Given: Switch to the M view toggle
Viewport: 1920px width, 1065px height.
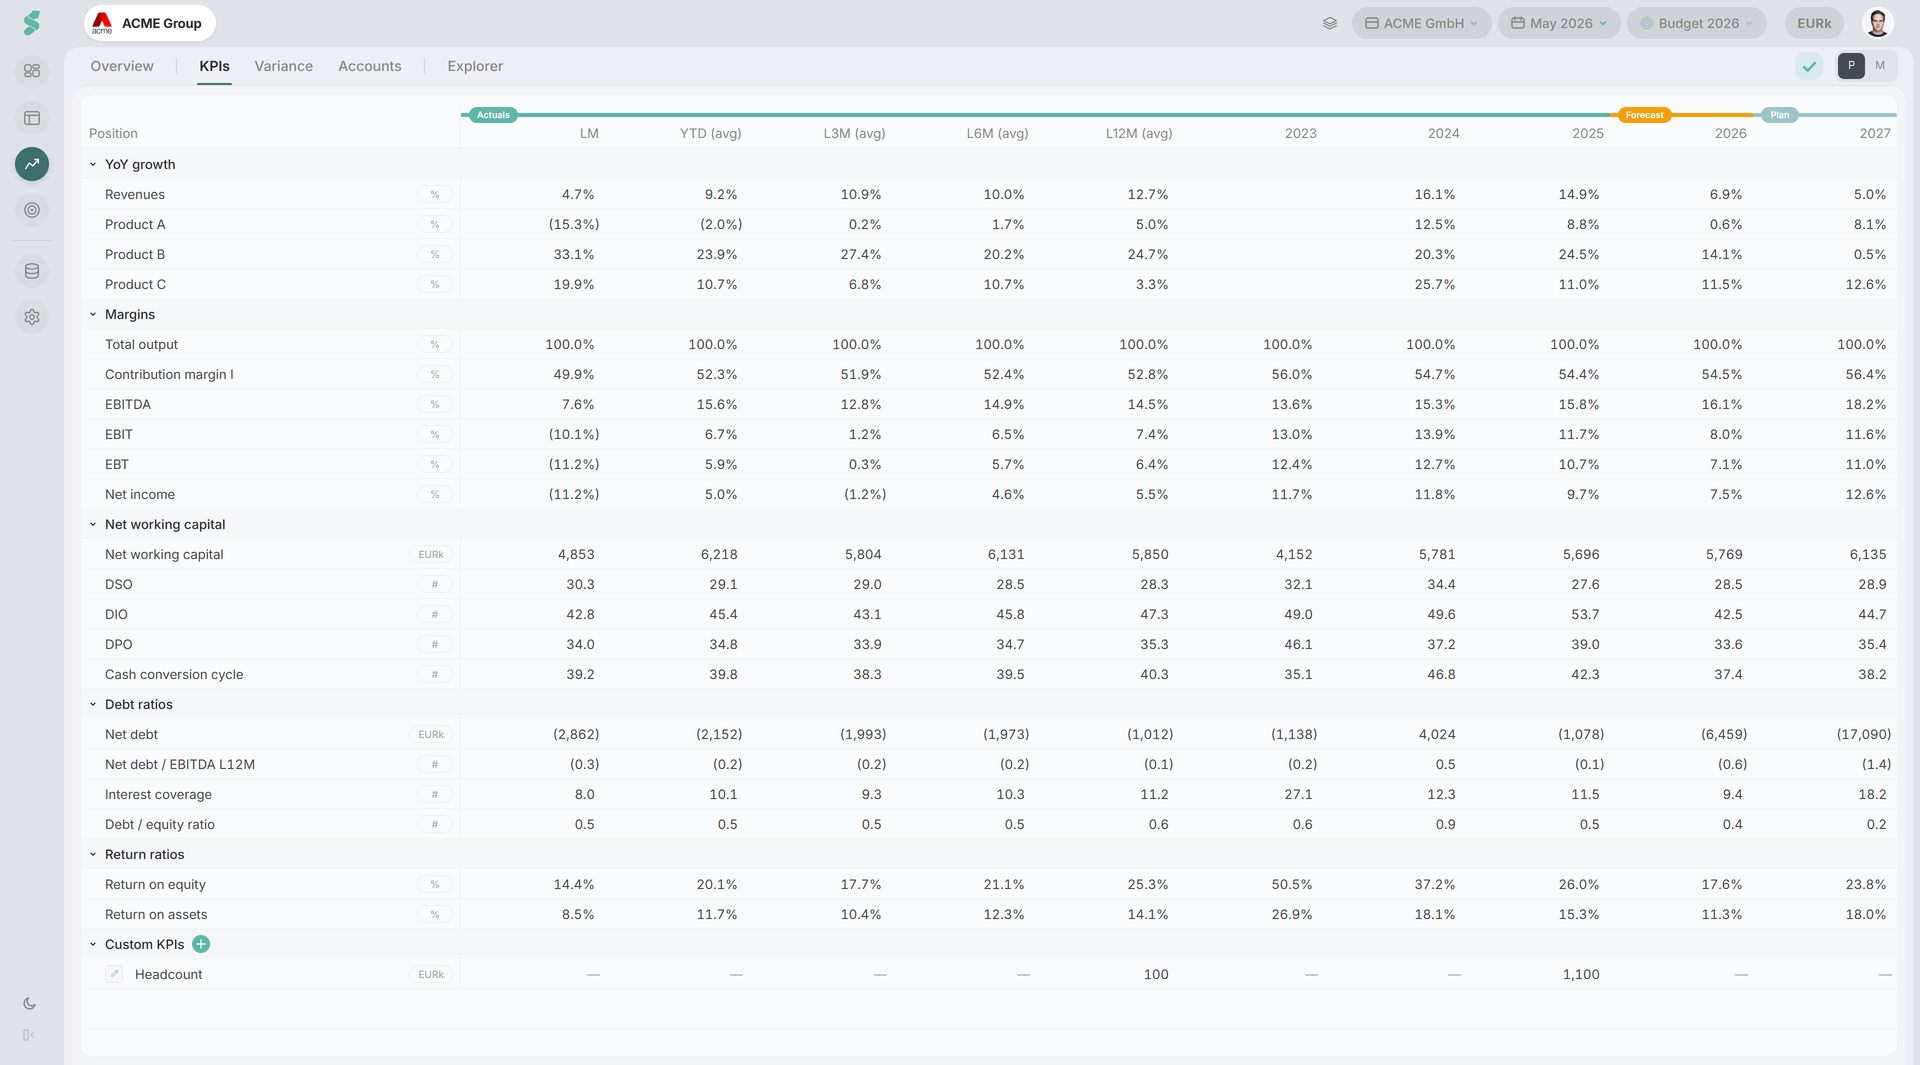Looking at the screenshot, I should [1880, 66].
